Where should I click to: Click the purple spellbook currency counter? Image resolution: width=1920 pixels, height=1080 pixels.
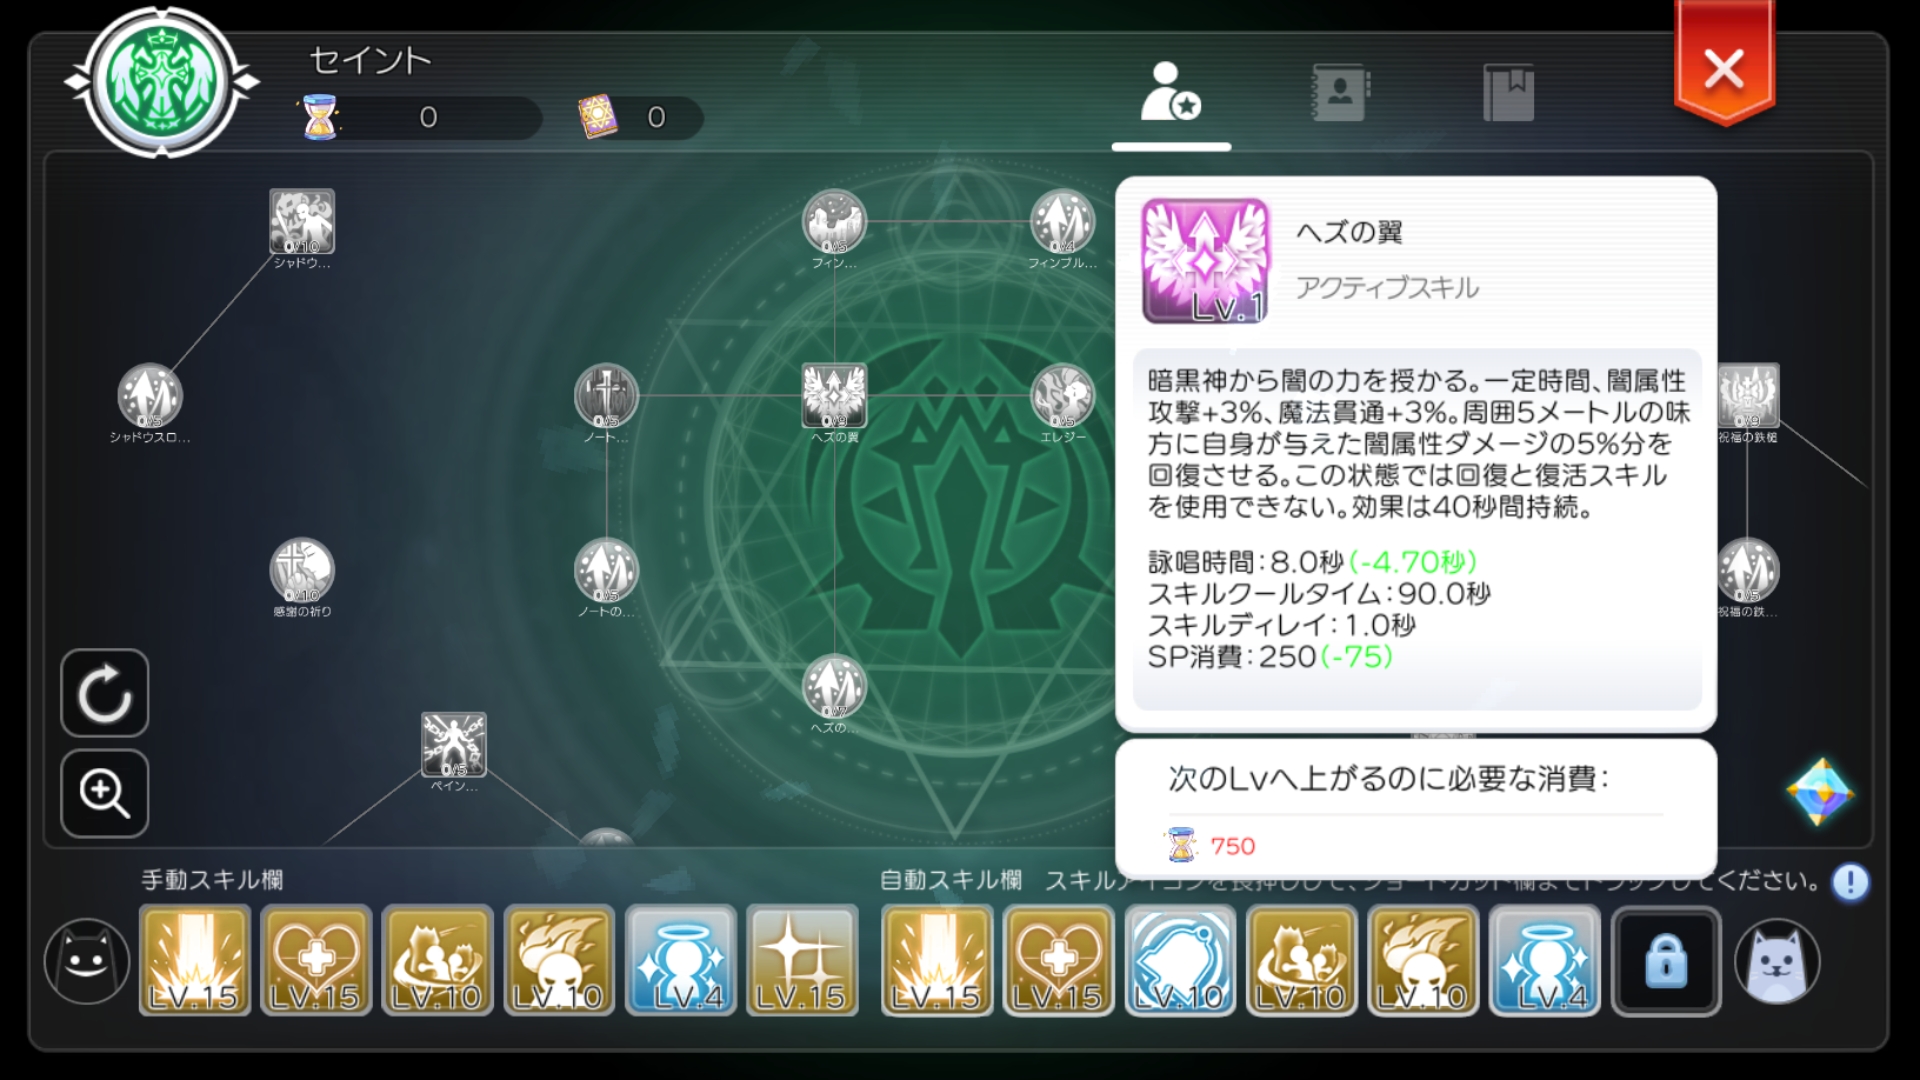tap(640, 117)
